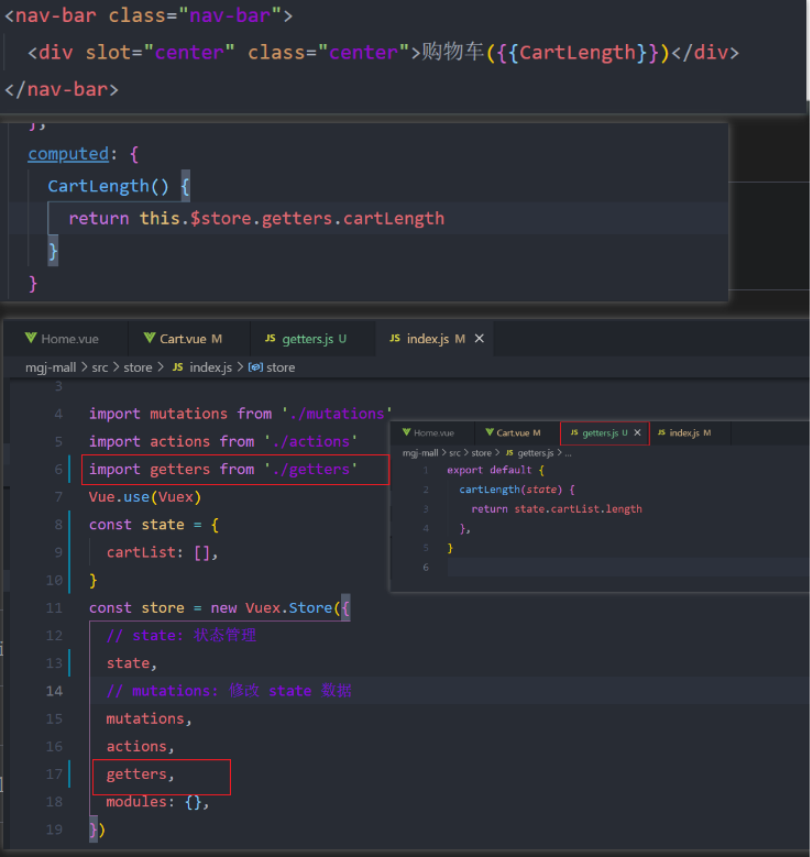The width and height of the screenshot is (810, 857).
Task: Click the opening nav-bar tag line
Action: point(149,15)
